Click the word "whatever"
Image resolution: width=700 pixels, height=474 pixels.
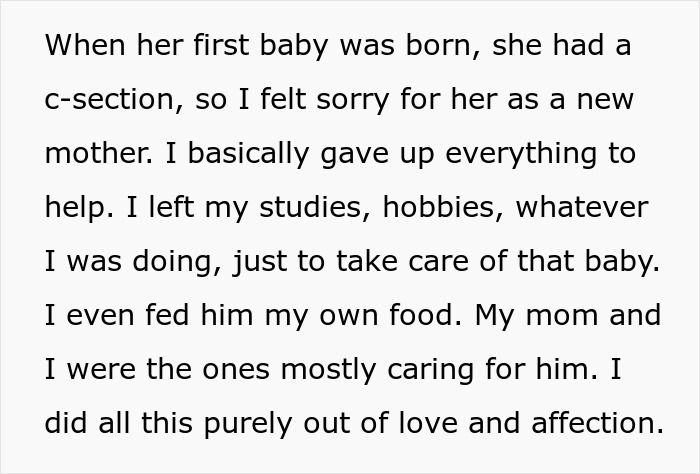click(581, 207)
